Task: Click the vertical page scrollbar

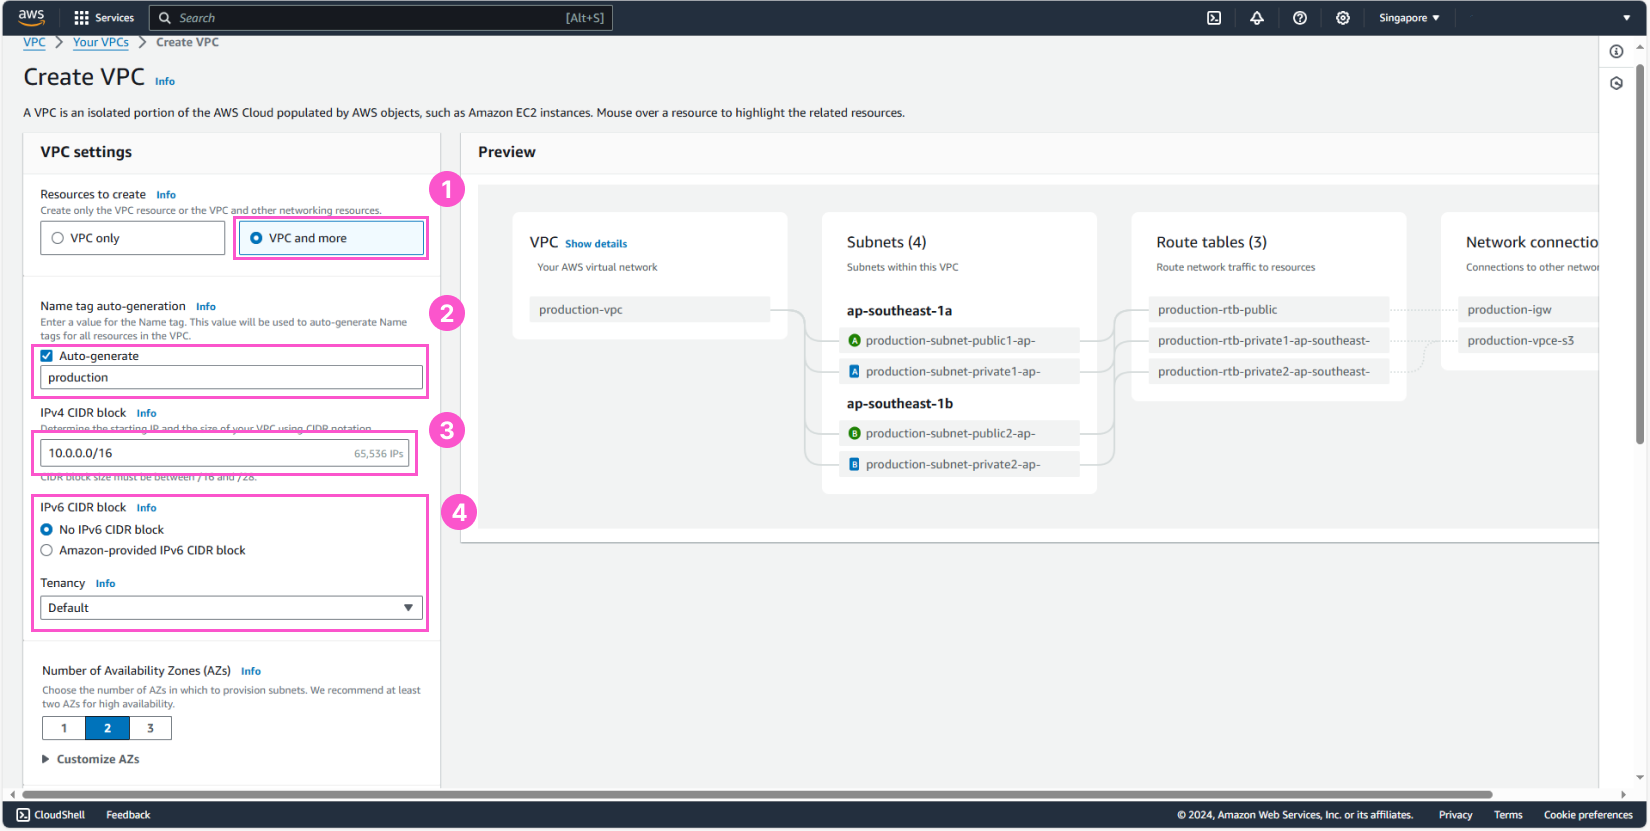Action: (x=1640, y=255)
